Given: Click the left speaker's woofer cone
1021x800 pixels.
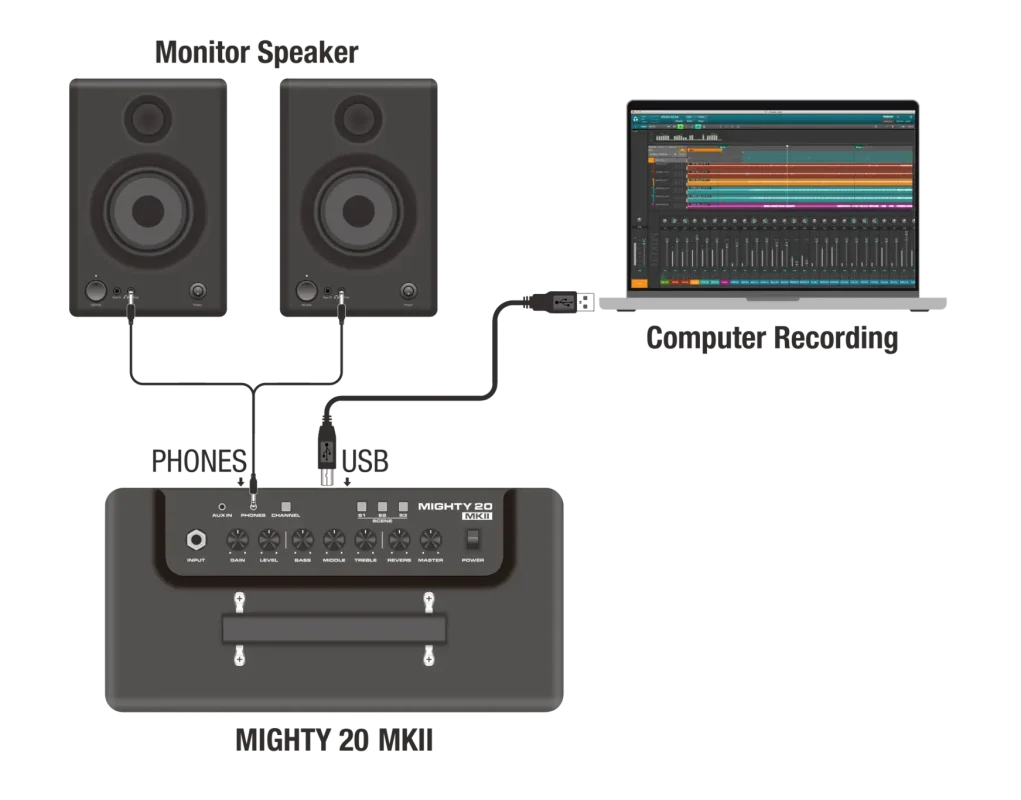Looking at the screenshot, I should tap(148, 211).
